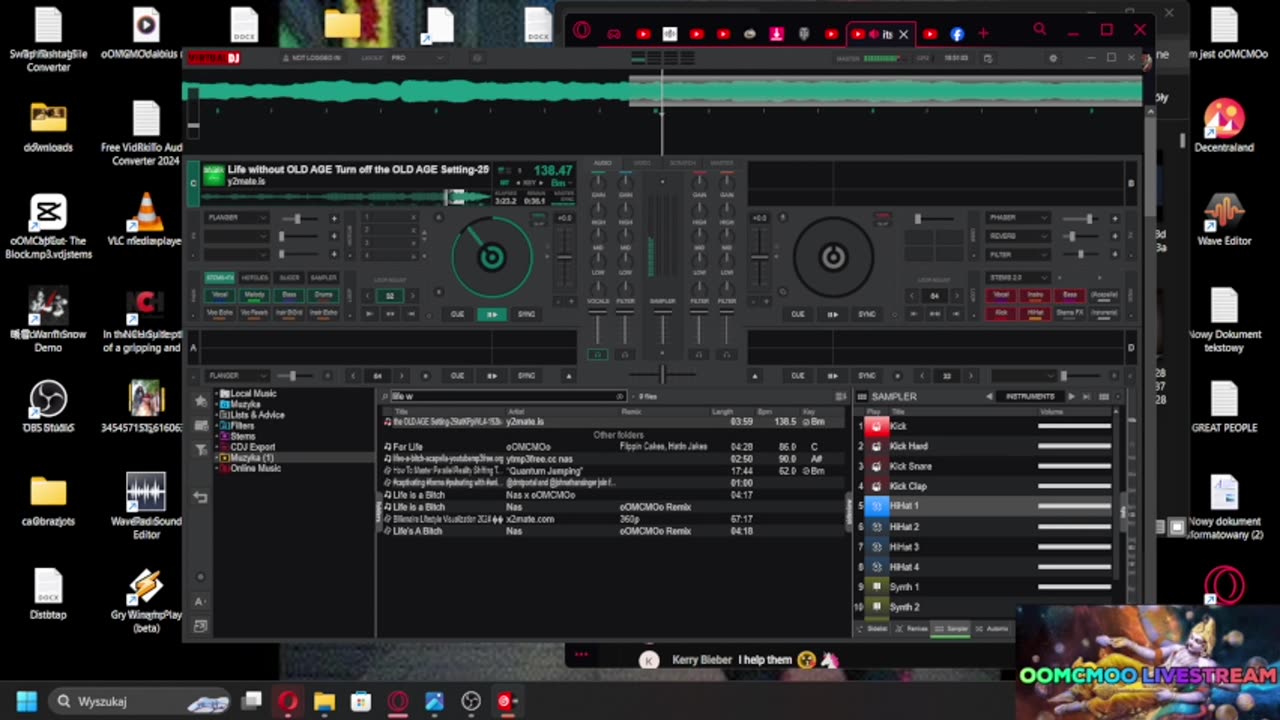Toggle the Vocal stem pad on right deck
This screenshot has height=720, width=1280.
[1001, 295]
